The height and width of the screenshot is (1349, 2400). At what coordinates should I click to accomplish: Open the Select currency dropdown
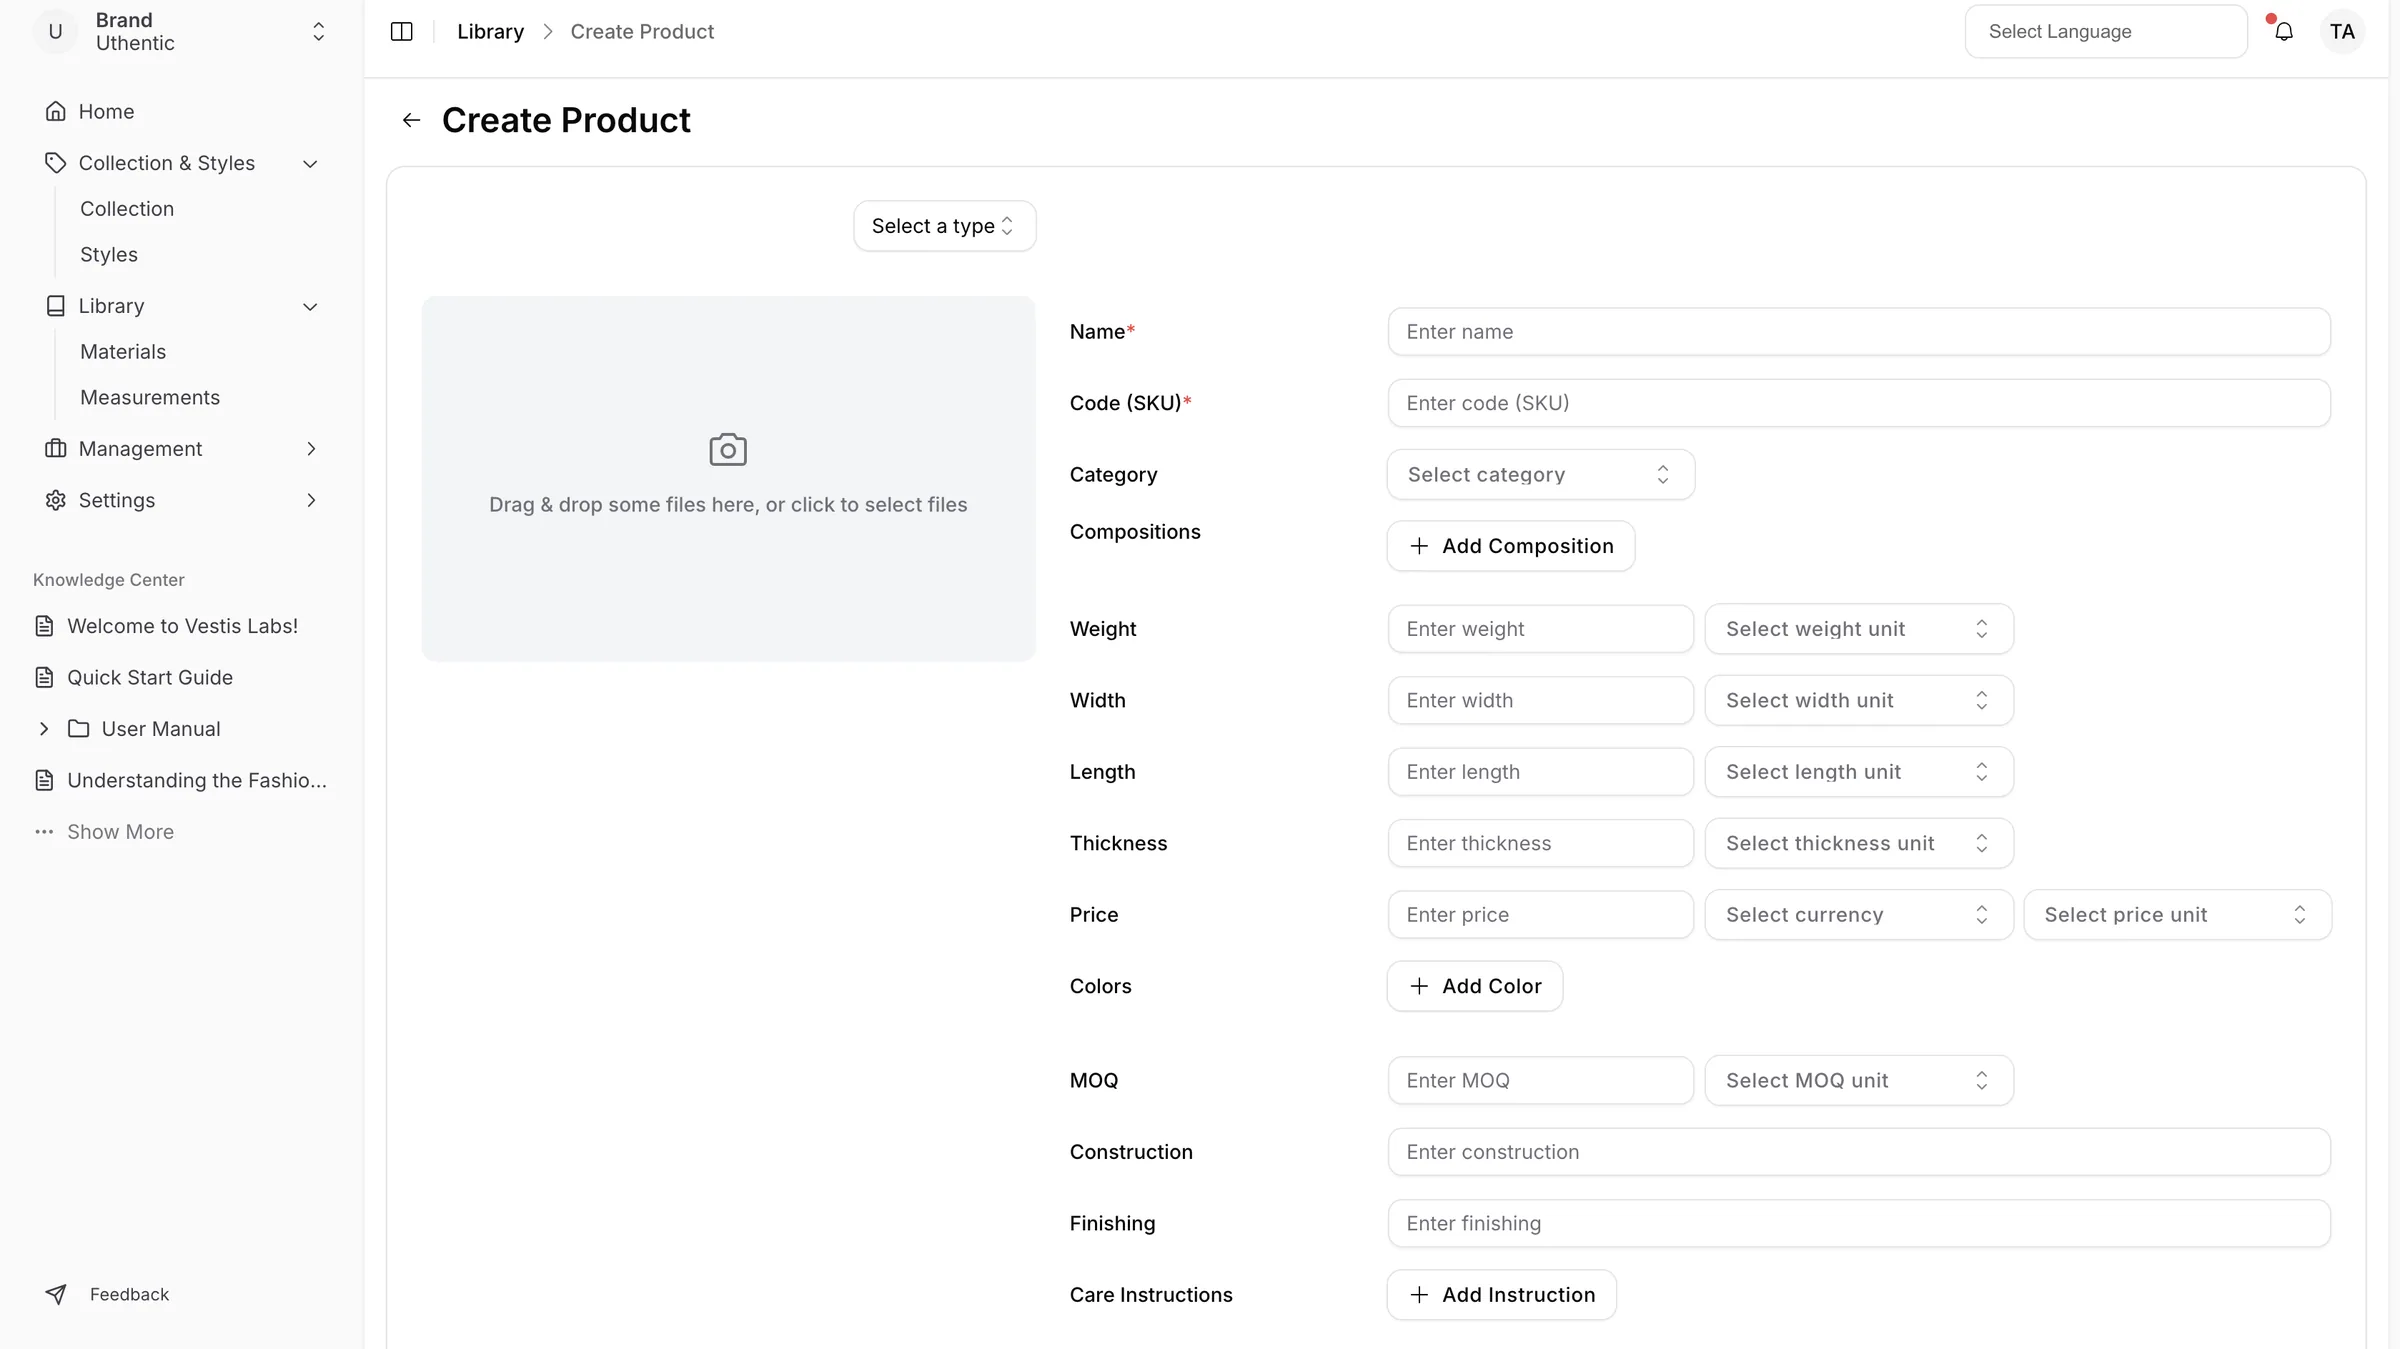[x=1858, y=915]
